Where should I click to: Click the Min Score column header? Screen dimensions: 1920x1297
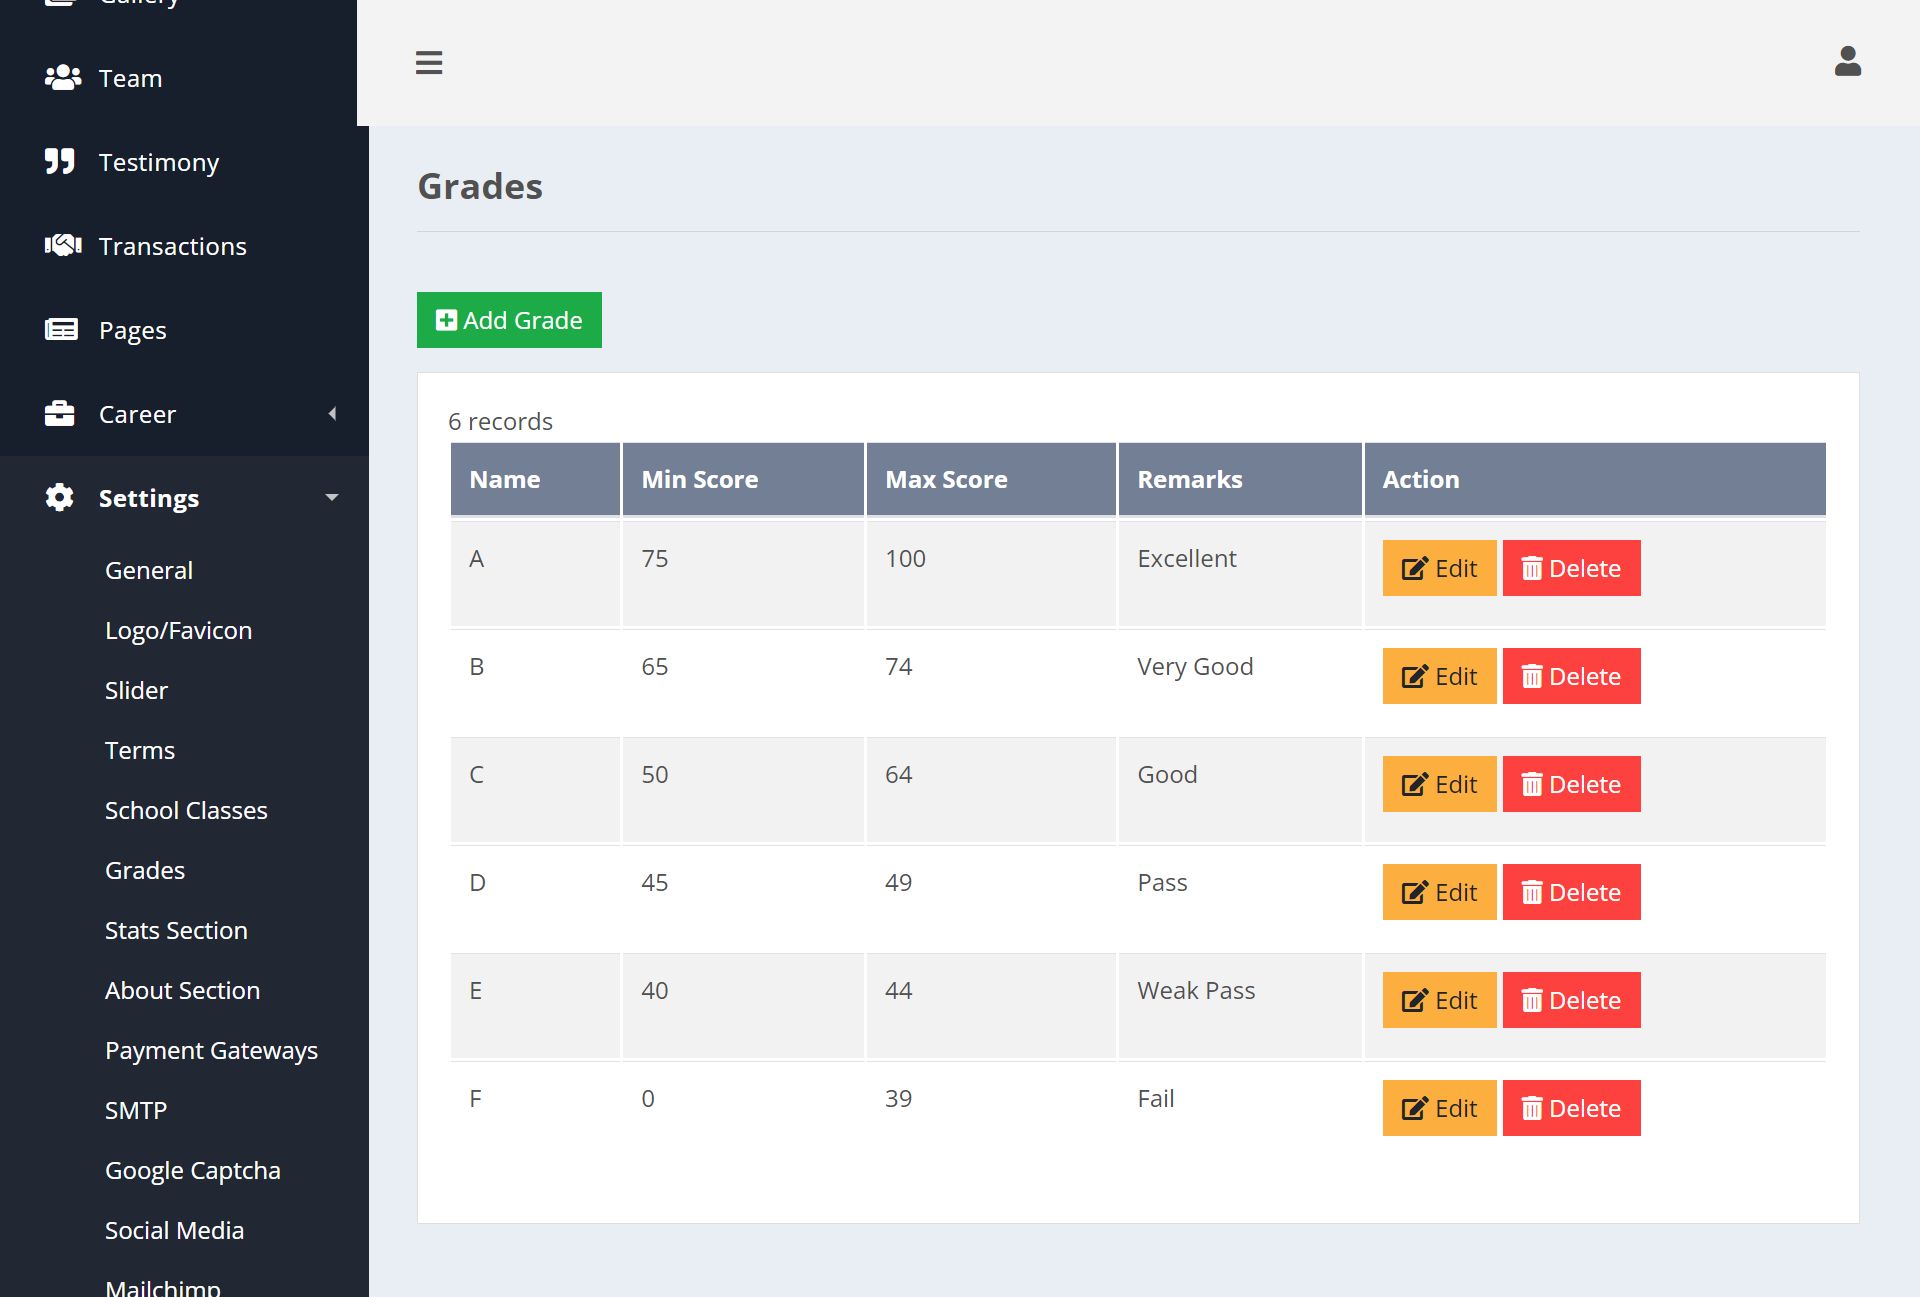(700, 479)
